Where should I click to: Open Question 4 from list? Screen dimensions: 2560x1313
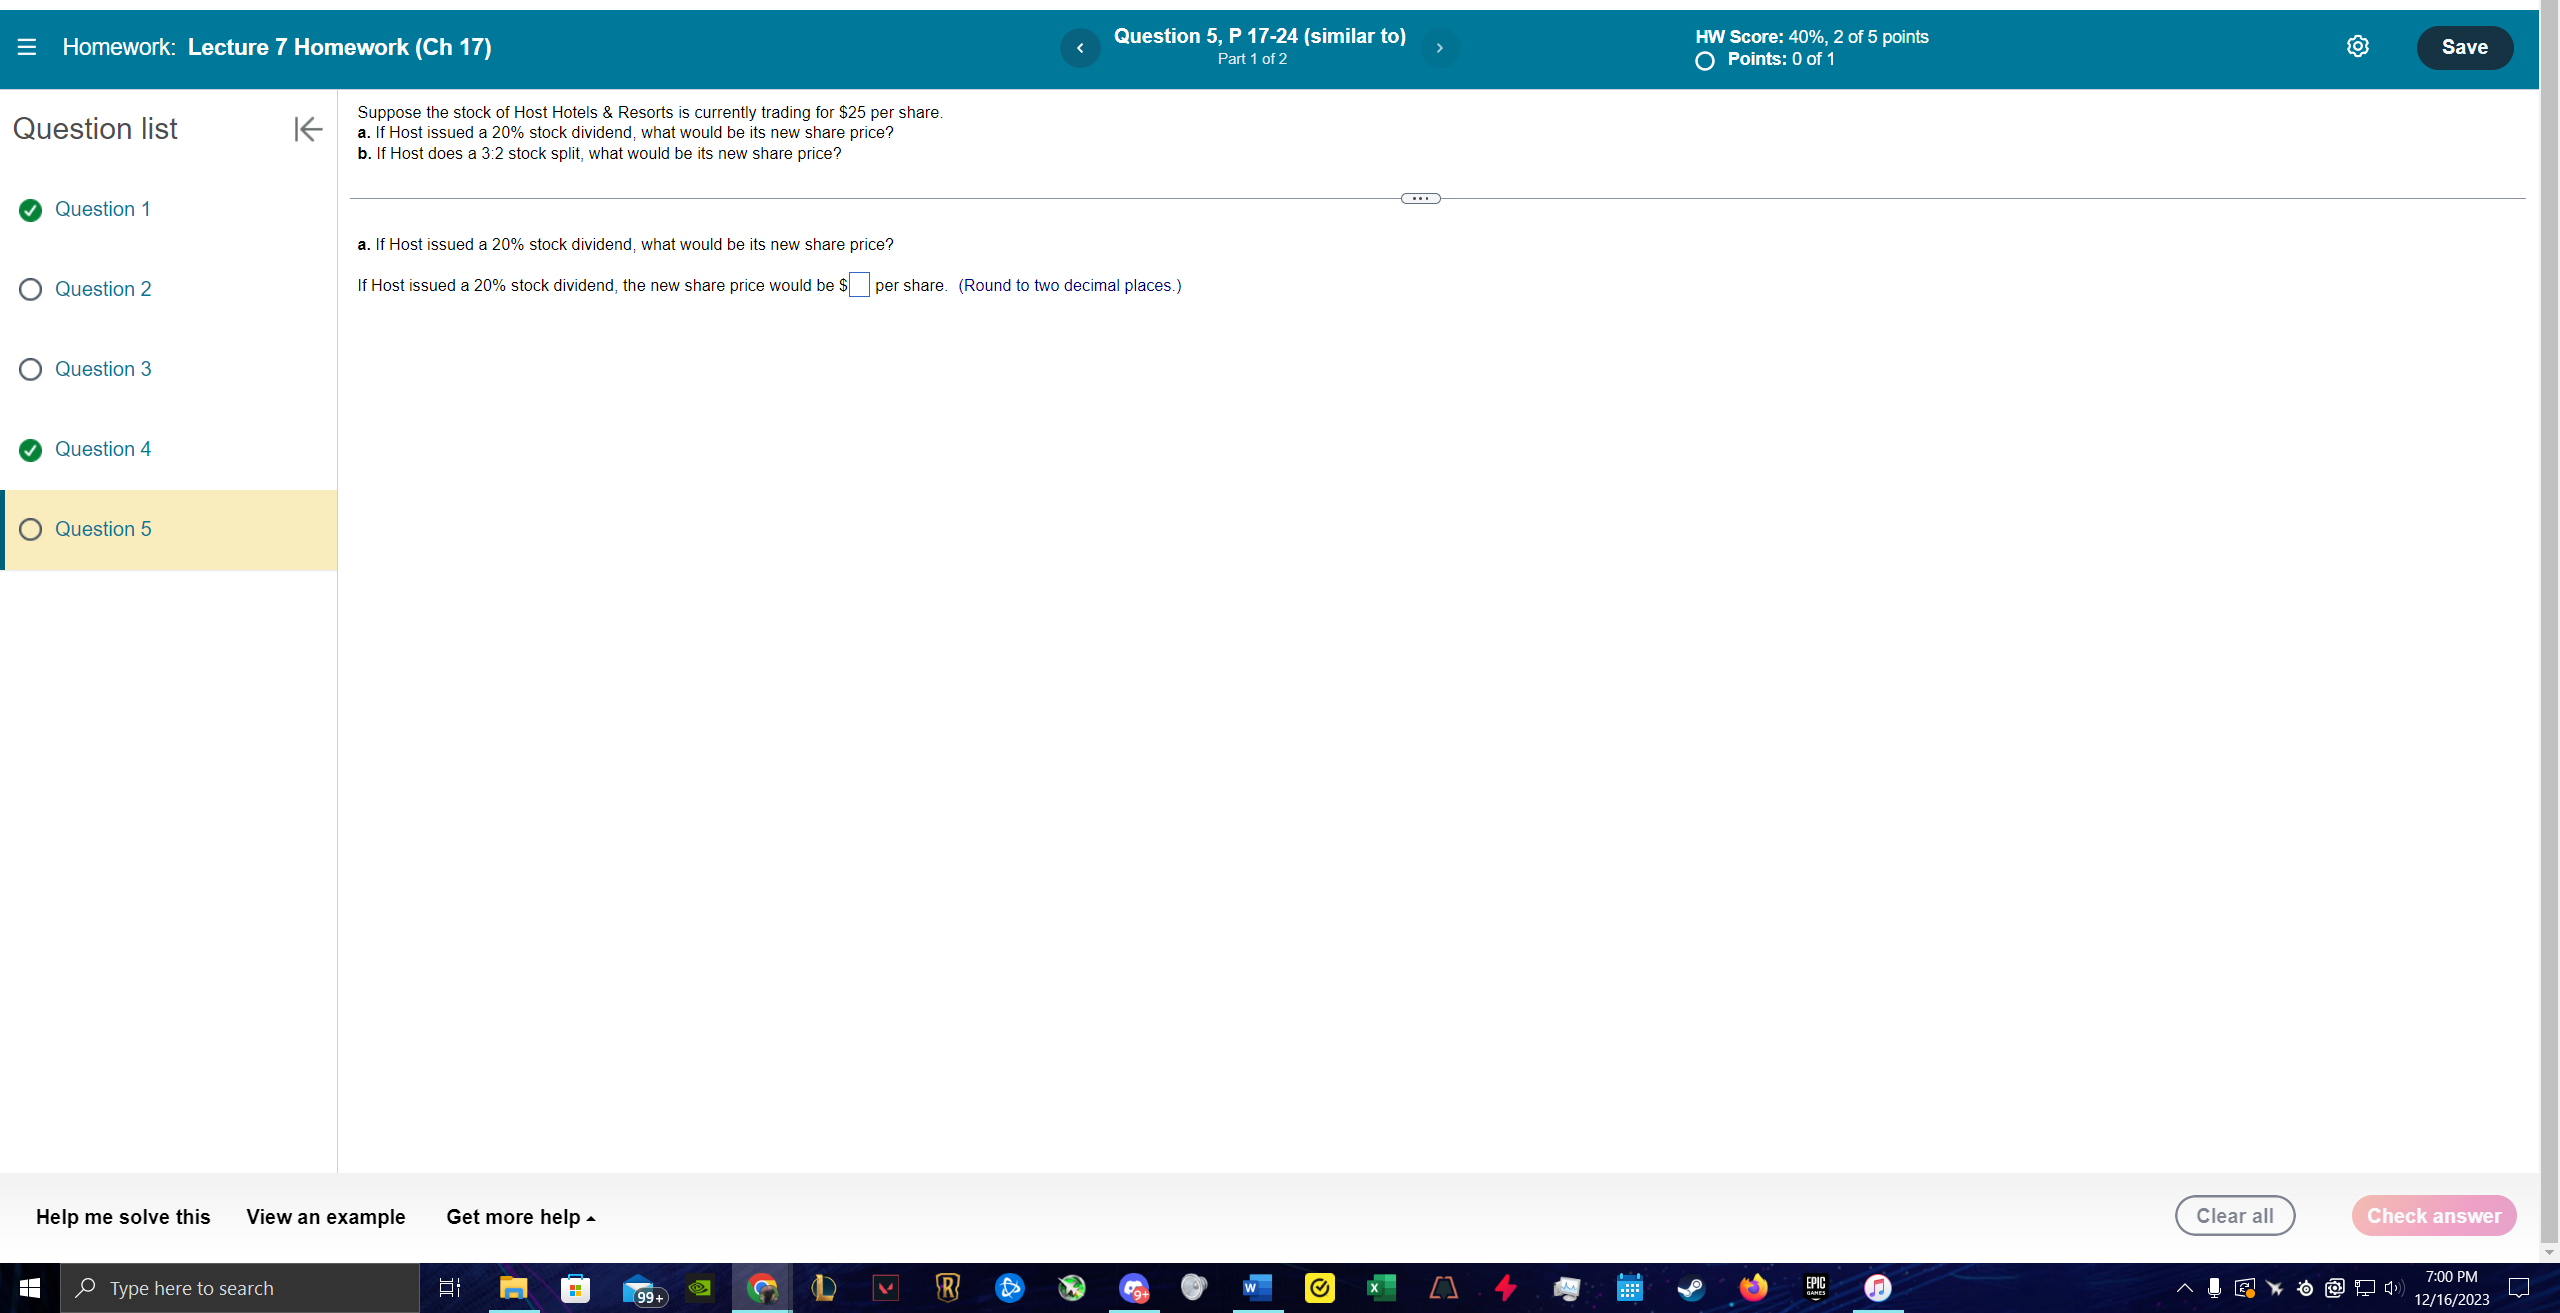pos(102,449)
